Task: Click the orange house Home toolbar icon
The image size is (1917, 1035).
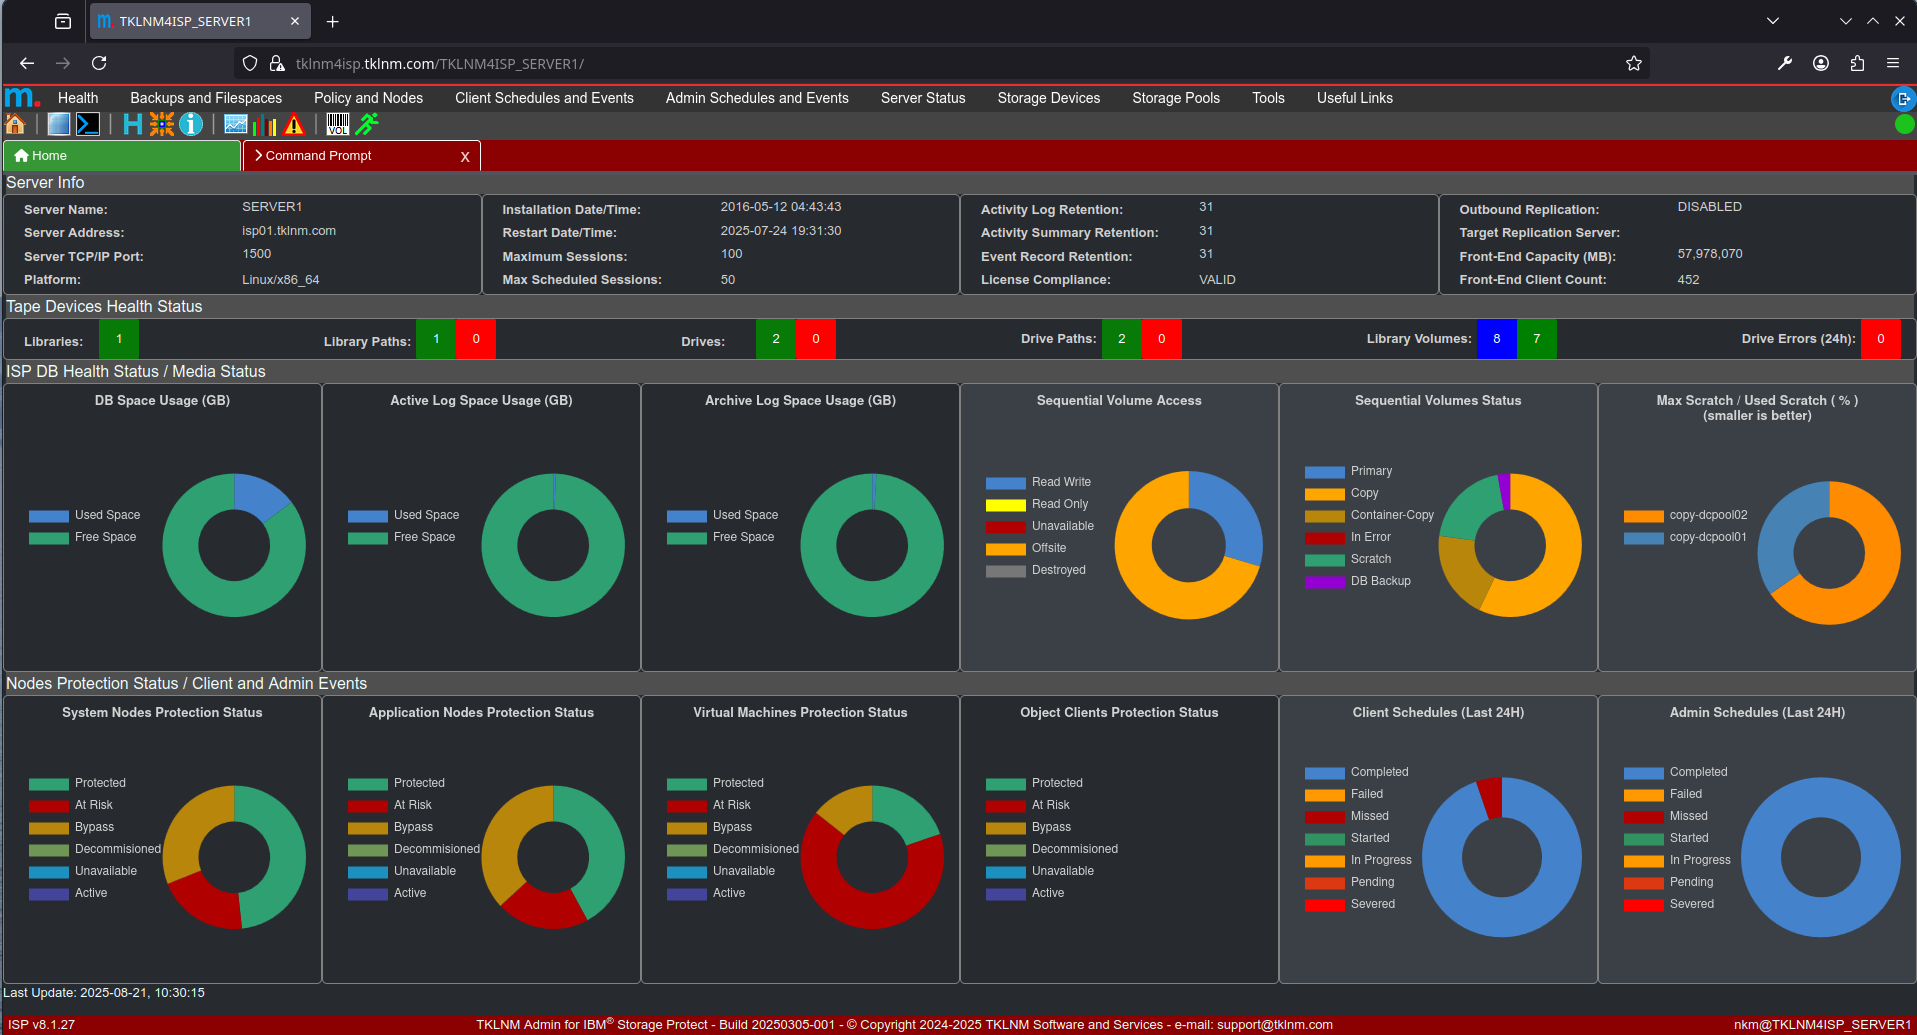Action: 15,124
